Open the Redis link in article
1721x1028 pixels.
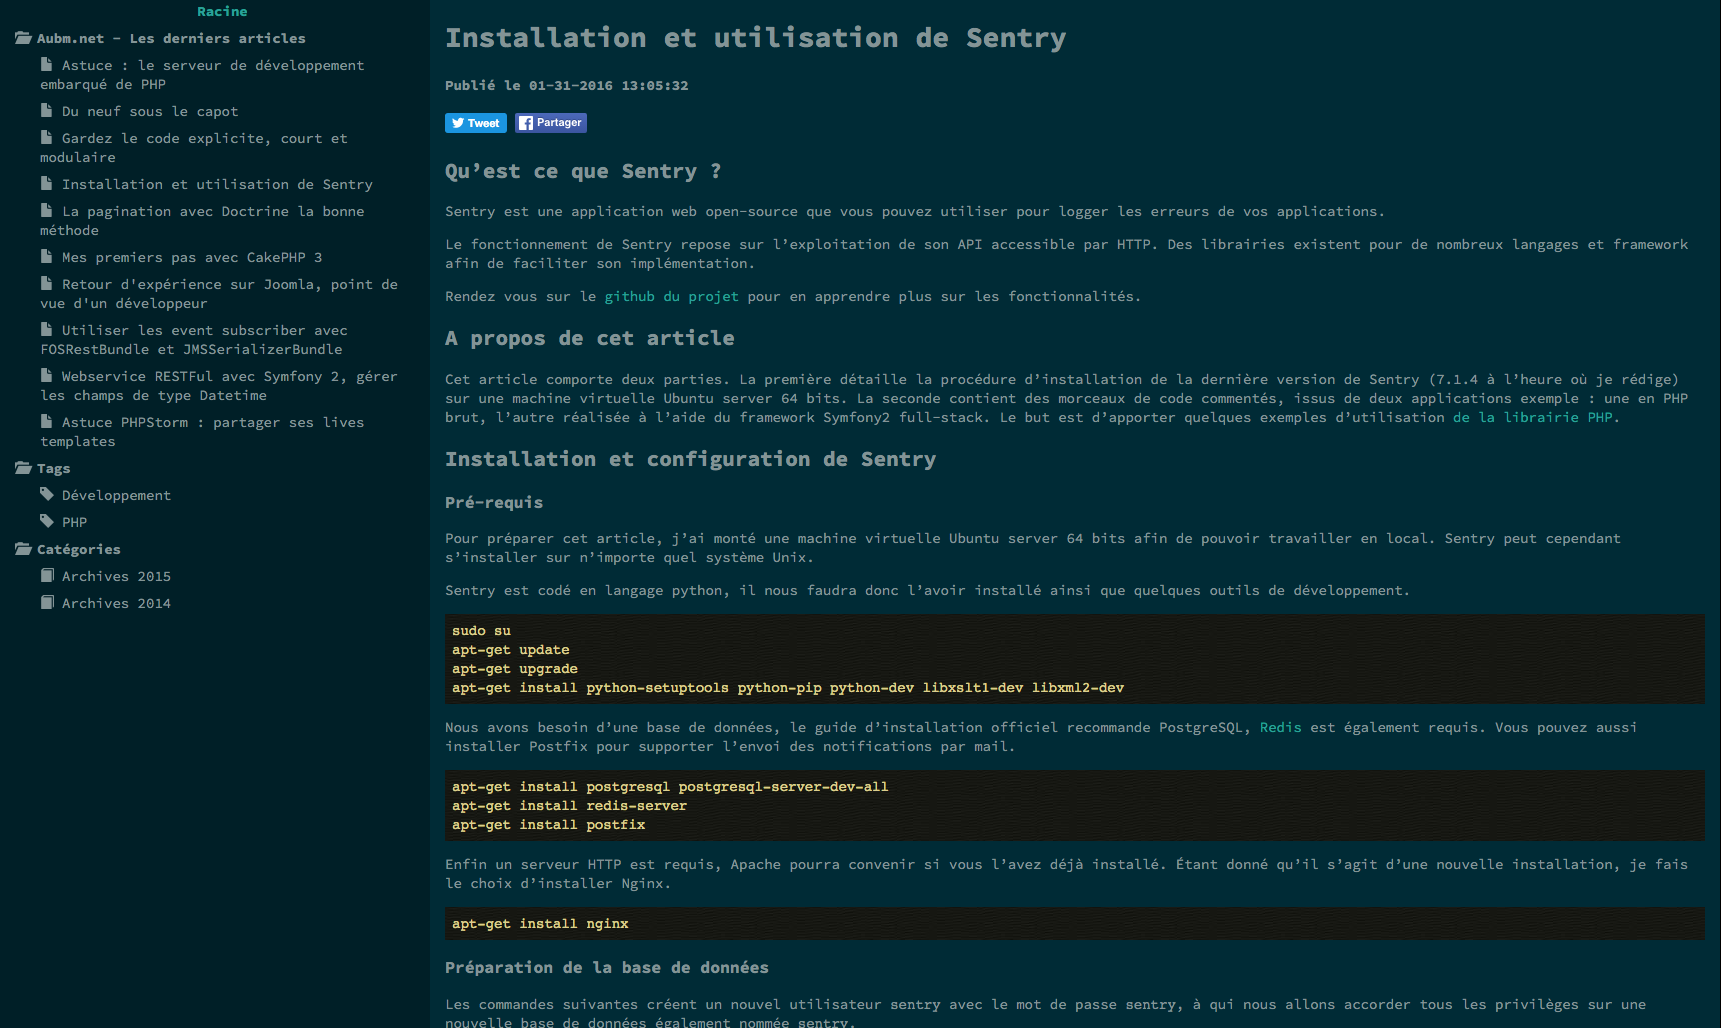[1280, 727]
